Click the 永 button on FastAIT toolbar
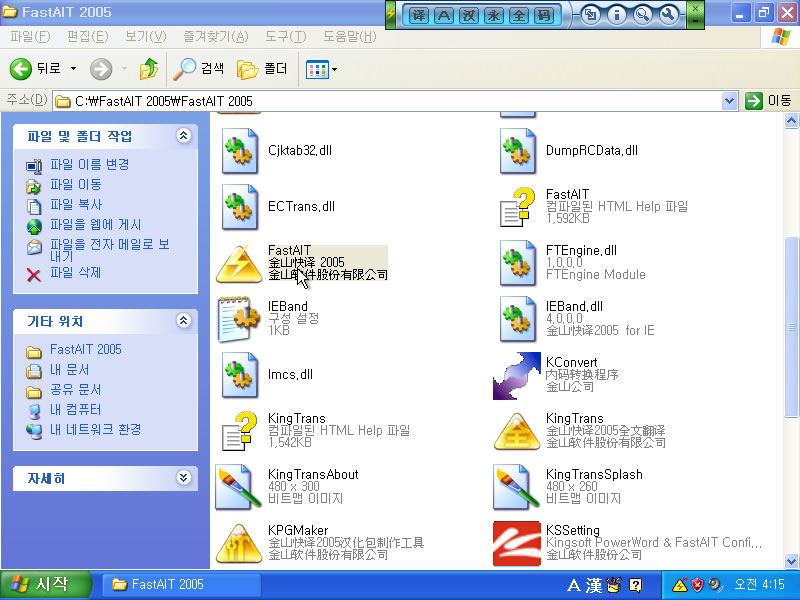 coord(494,15)
